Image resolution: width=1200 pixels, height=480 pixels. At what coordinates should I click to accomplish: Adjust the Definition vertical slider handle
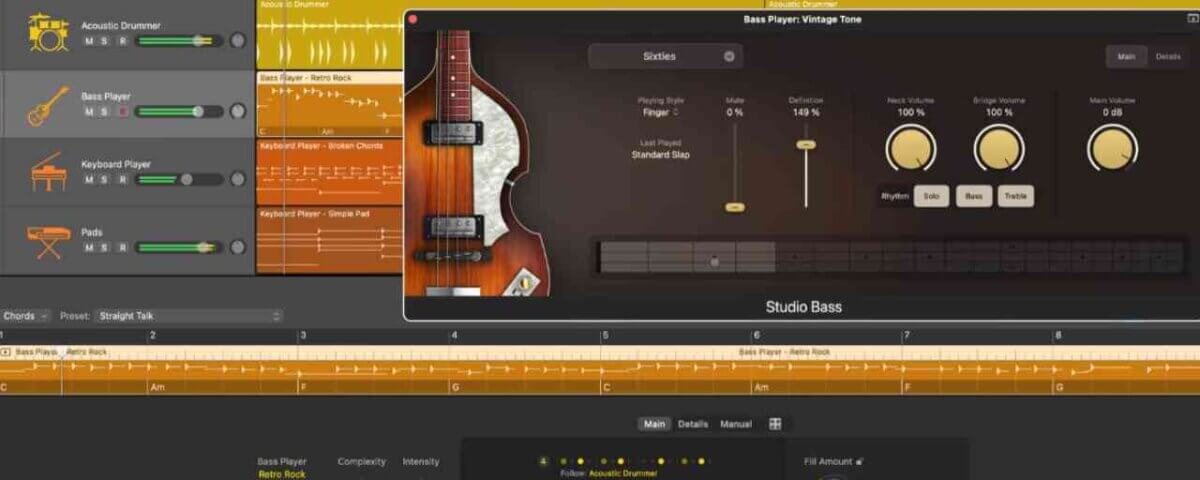(806, 145)
